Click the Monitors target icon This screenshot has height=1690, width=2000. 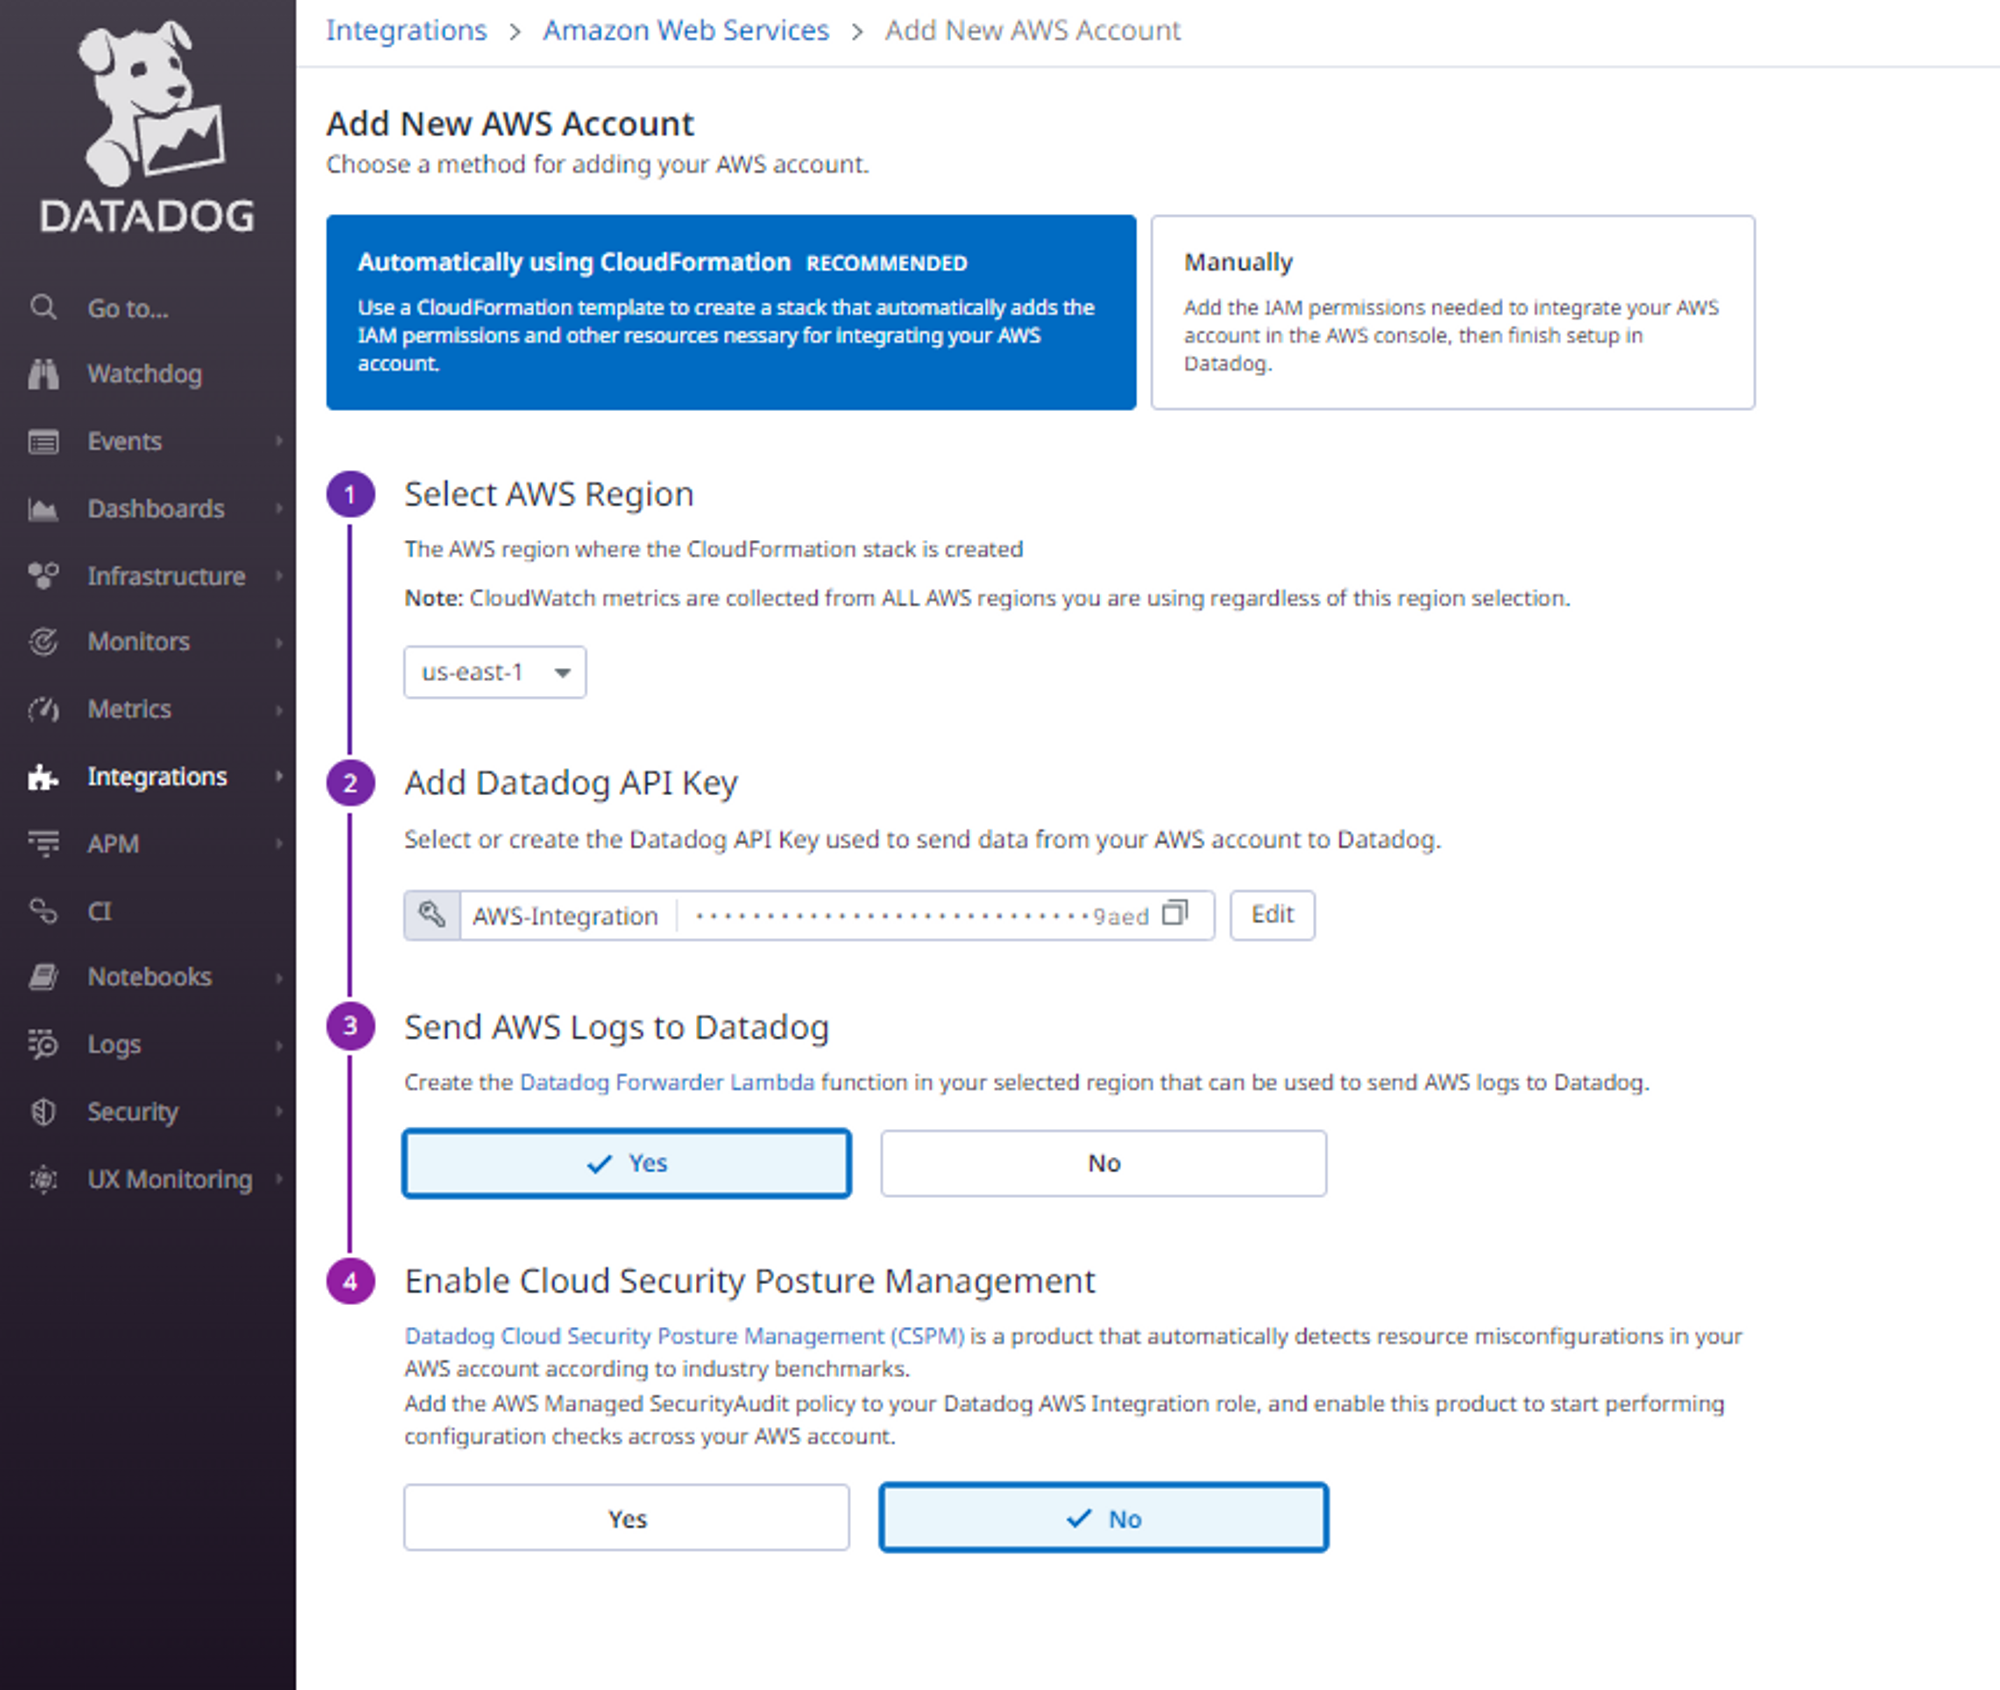click(x=43, y=642)
